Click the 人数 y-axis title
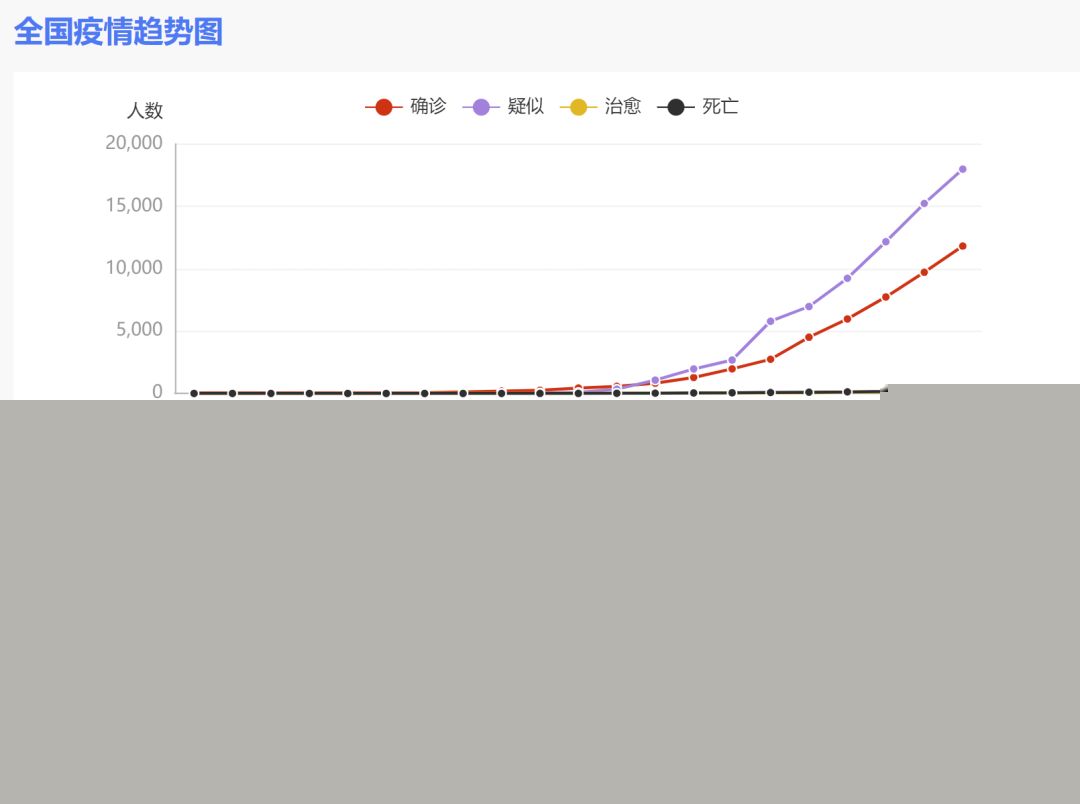Viewport: 1080px width, 804px height. pyautogui.click(x=144, y=110)
